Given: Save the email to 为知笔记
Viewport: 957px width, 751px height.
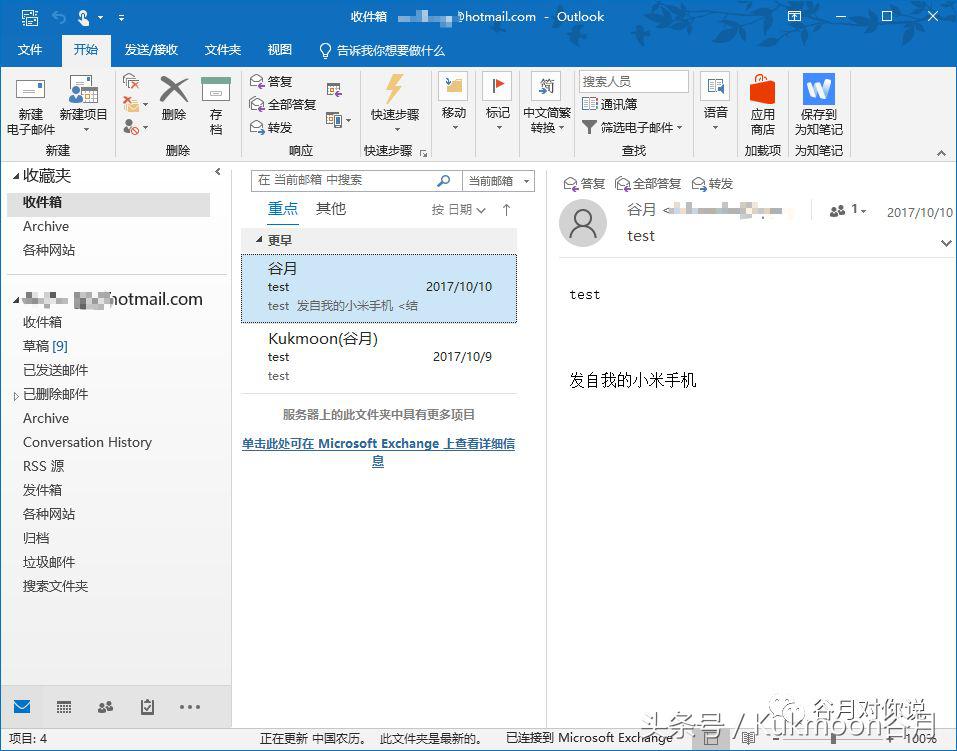Looking at the screenshot, I should coord(819,105).
